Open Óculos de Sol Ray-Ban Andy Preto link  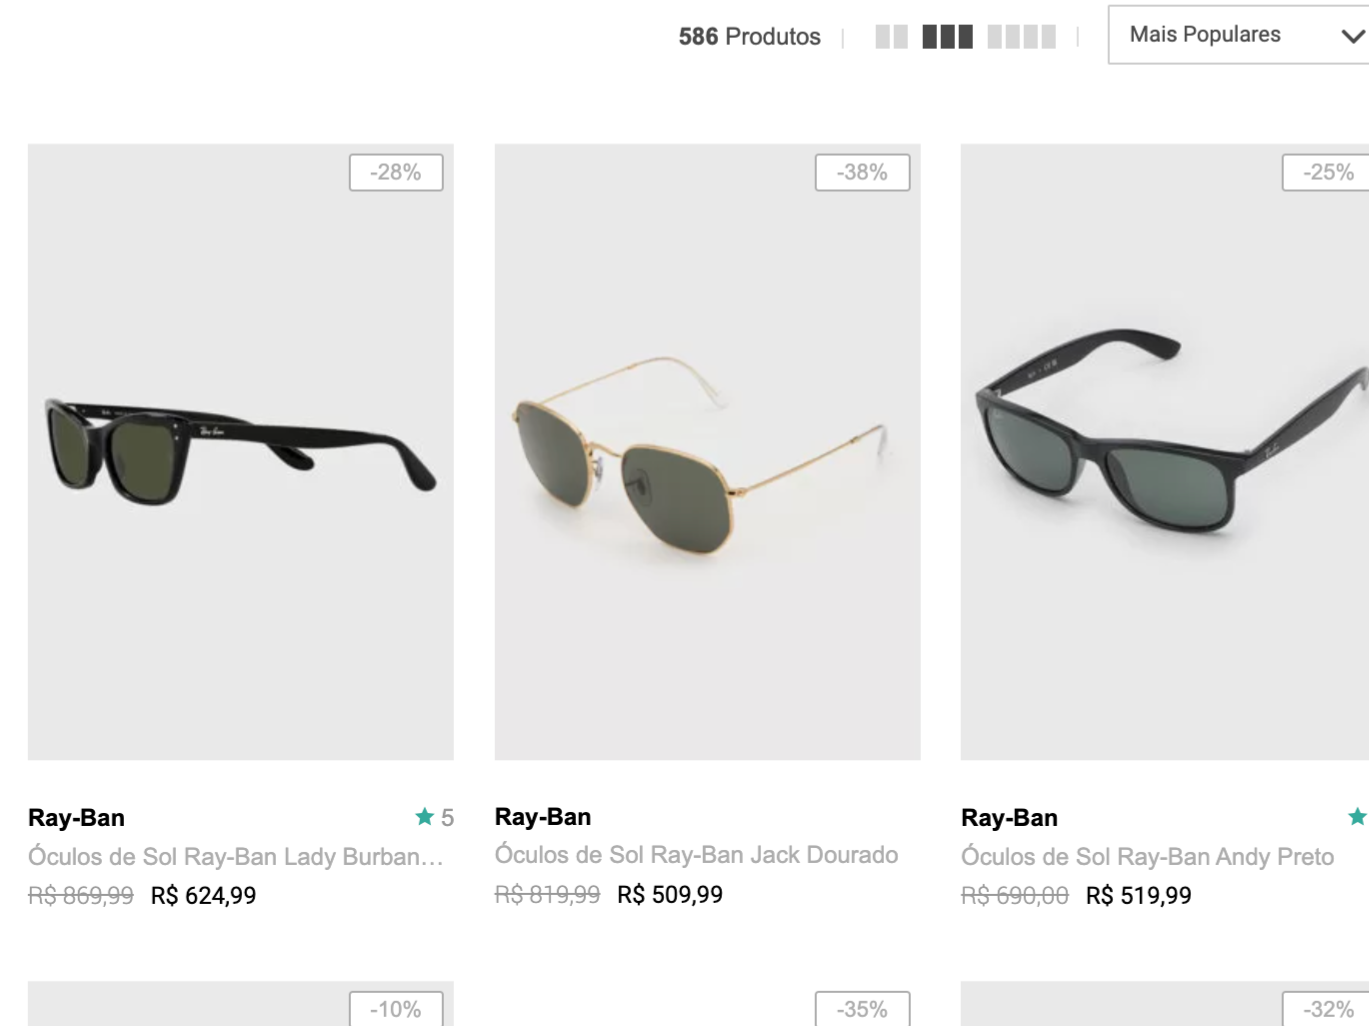[x=1147, y=857]
